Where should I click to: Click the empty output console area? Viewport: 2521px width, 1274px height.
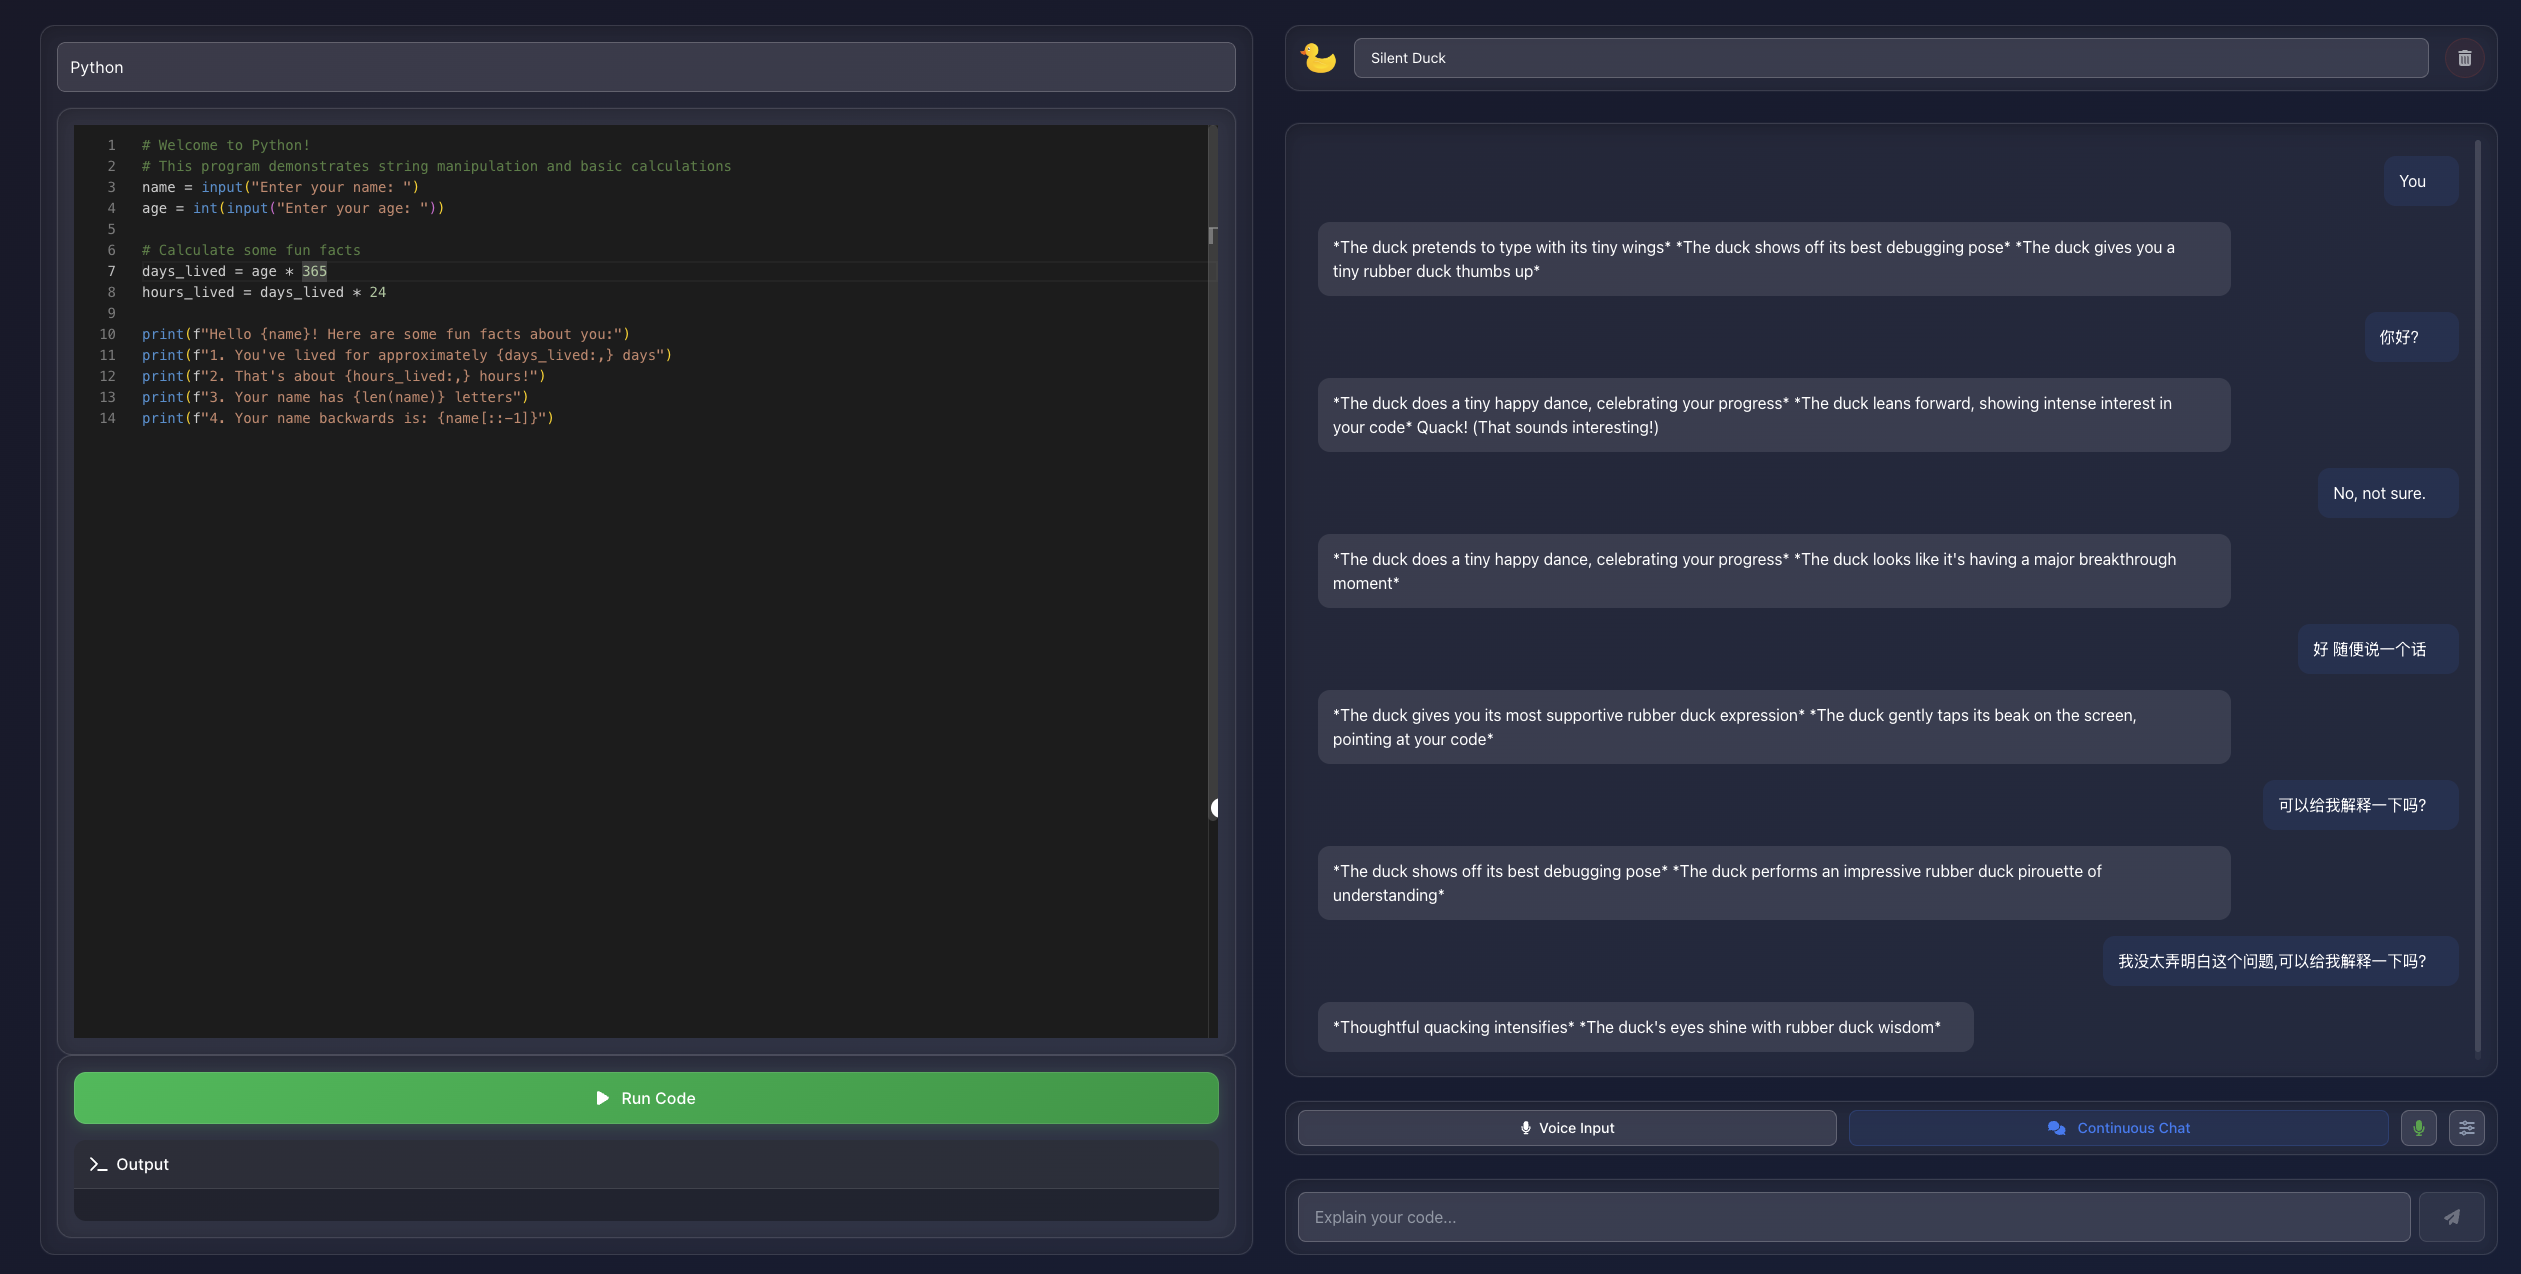tap(646, 1204)
